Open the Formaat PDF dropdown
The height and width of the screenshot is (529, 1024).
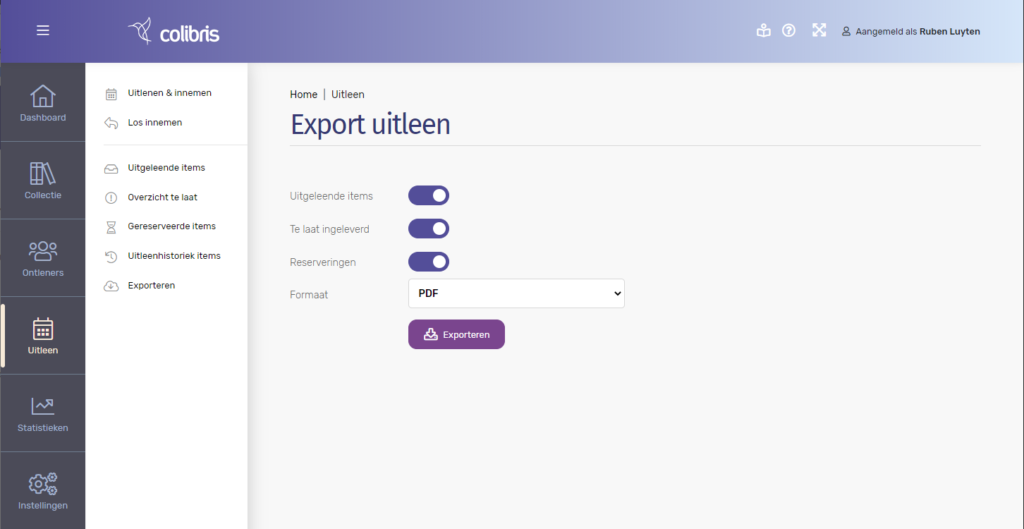[x=516, y=293]
